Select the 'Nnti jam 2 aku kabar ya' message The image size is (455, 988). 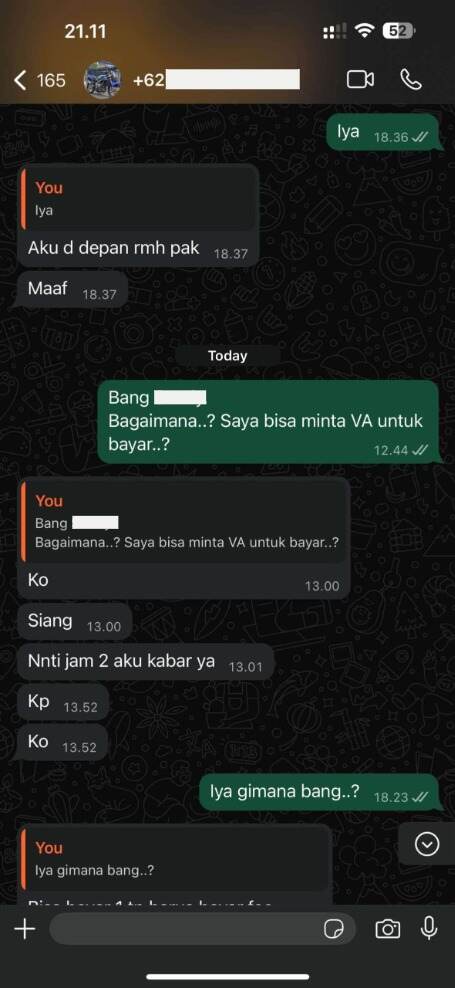pyautogui.click(x=146, y=662)
